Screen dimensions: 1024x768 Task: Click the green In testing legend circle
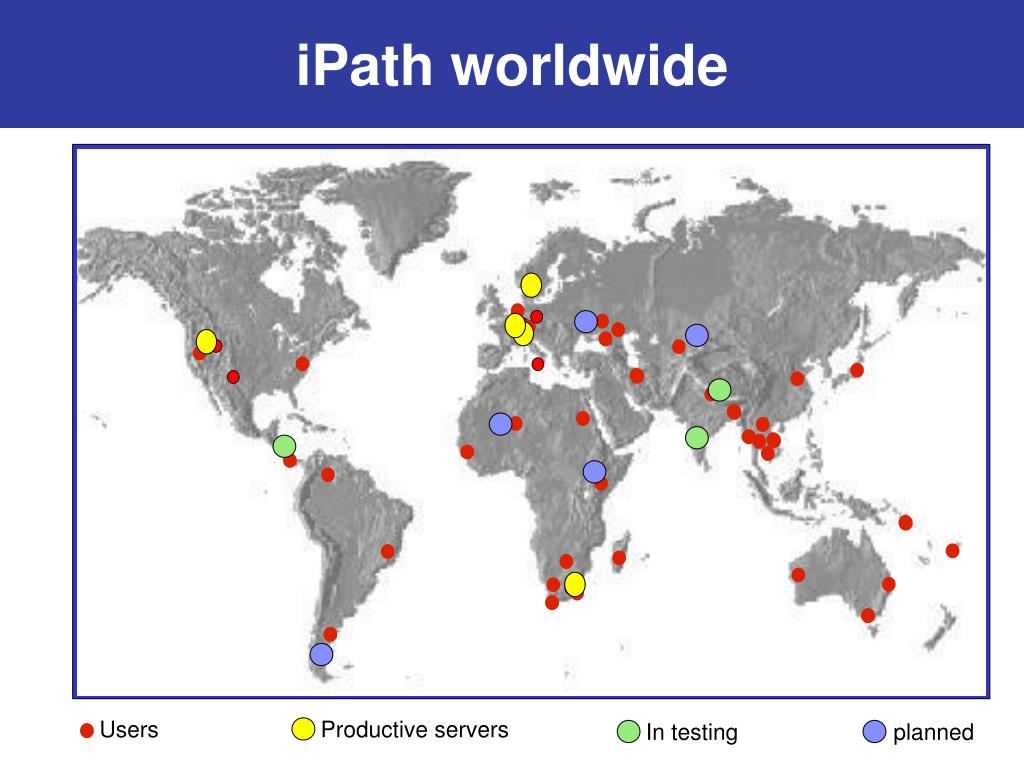pos(628,731)
